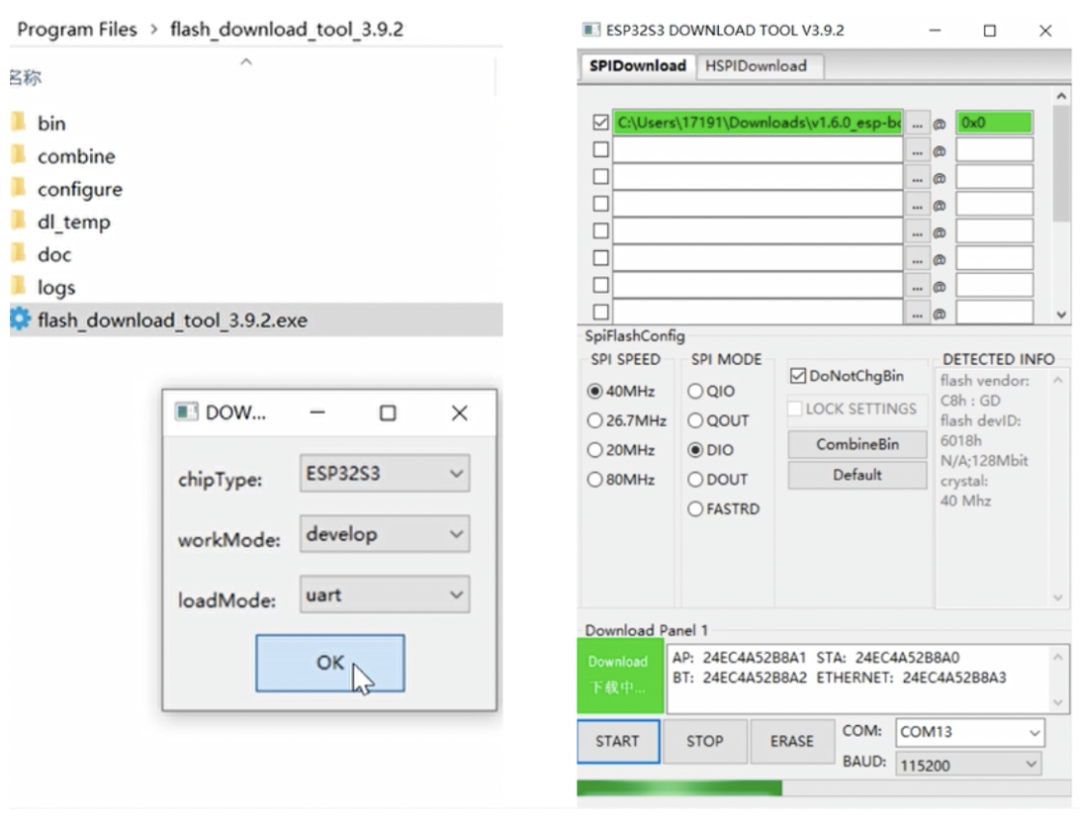The width and height of the screenshot is (1080, 821).
Task: Browse file for sixth firmware row
Action: (x=917, y=259)
